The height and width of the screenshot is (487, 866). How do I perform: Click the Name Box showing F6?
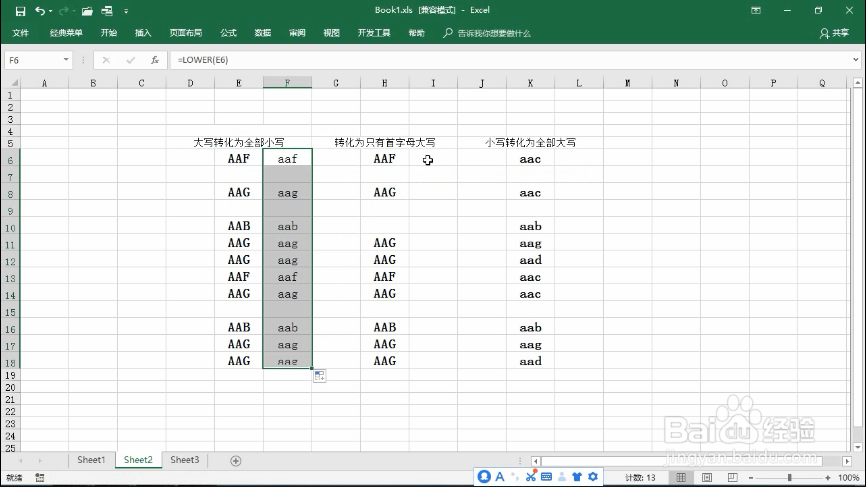coord(33,60)
